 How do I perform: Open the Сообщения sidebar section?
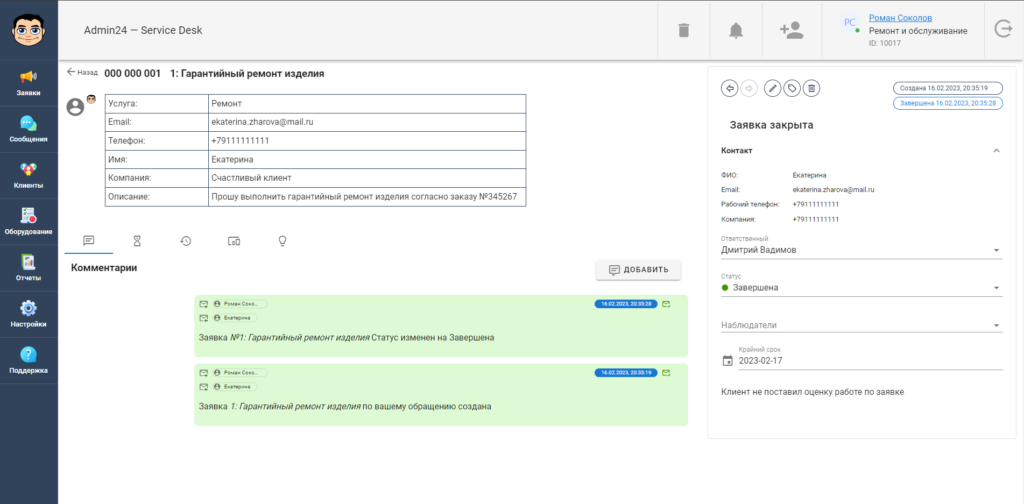pos(28,128)
